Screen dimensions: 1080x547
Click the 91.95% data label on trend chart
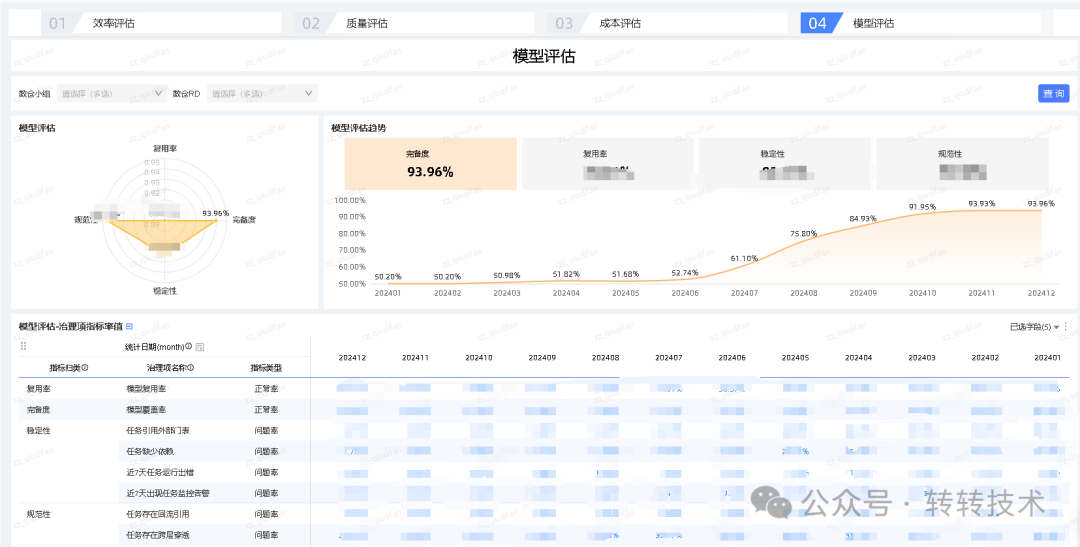[922, 207]
